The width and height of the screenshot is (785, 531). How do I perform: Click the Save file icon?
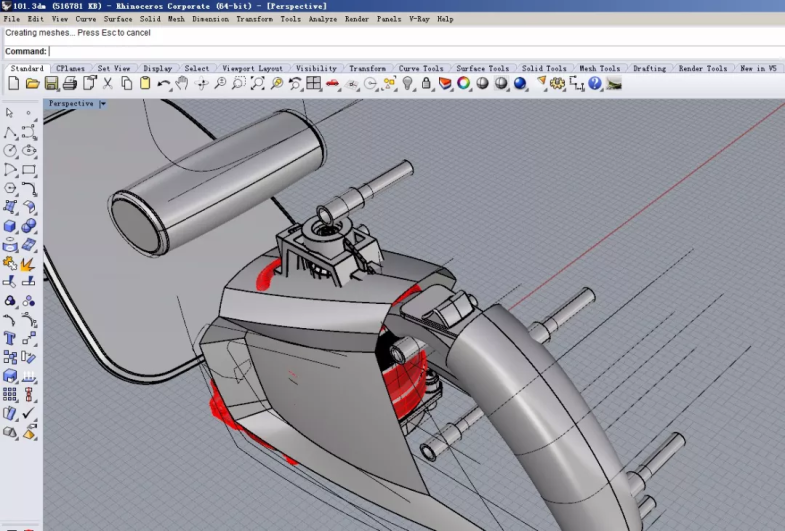pyautogui.click(x=50, y=84)
